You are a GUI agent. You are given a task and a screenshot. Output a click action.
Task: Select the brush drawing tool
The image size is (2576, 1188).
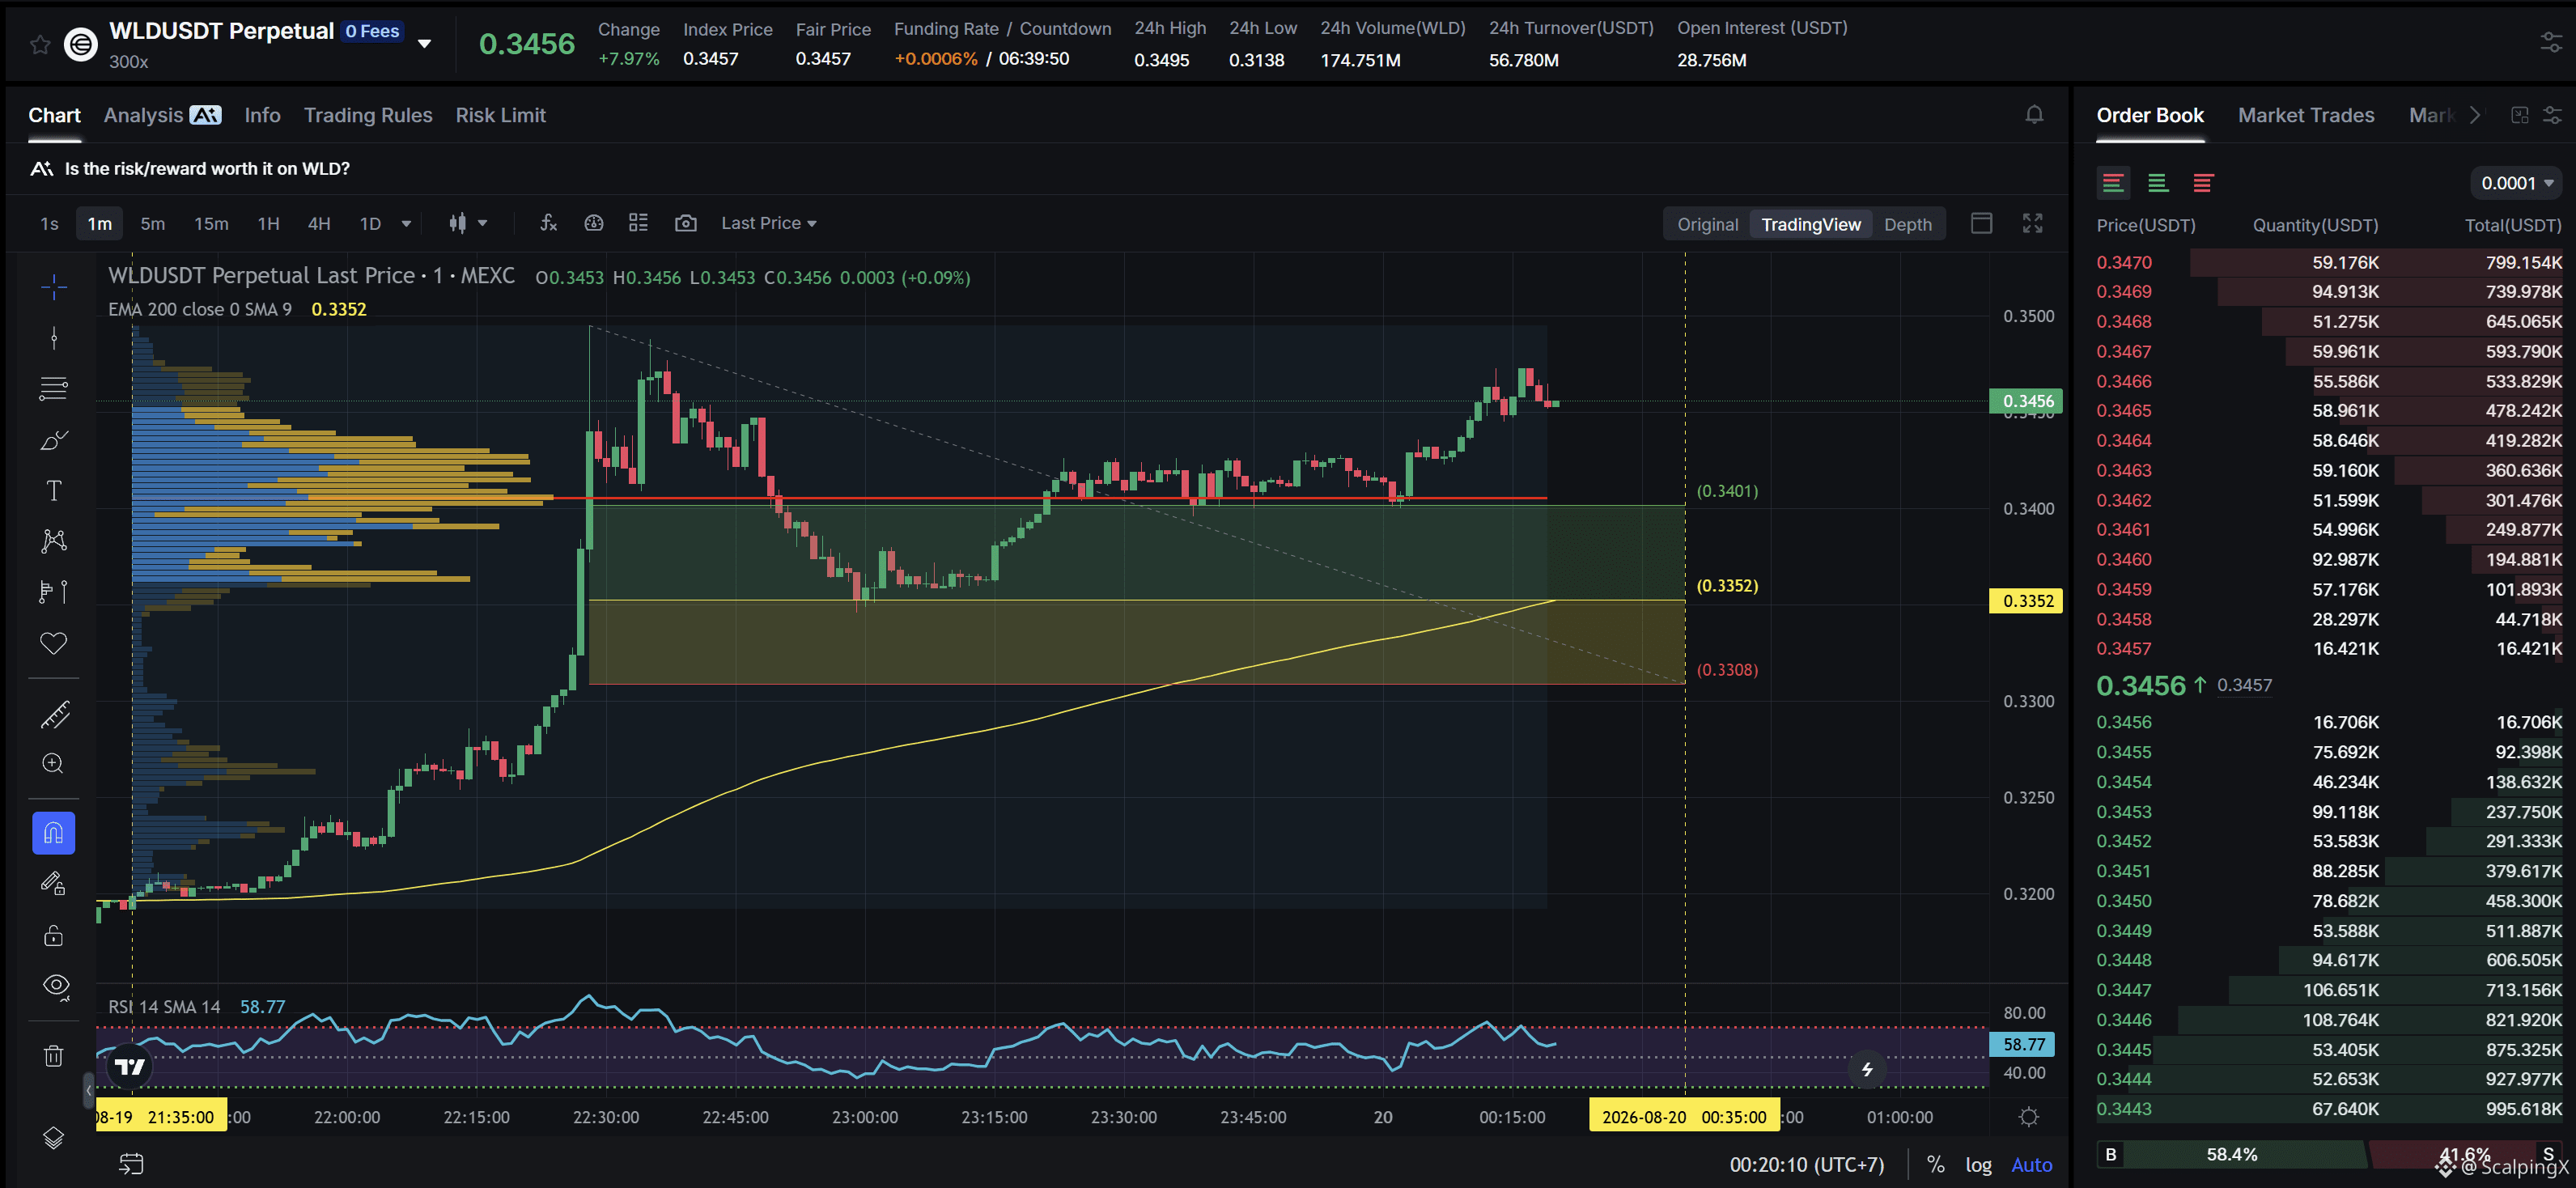(x=54, y=440)
